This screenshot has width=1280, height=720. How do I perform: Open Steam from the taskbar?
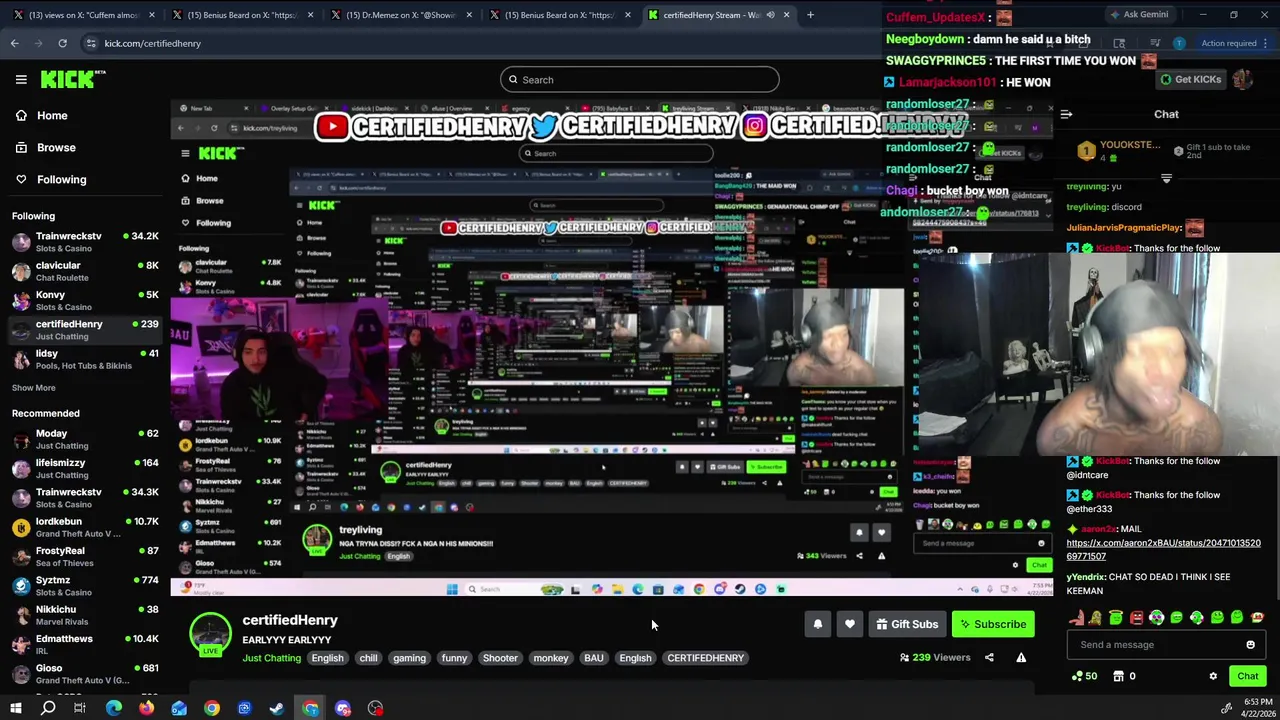pyautogui.click(x=277, y=708)
